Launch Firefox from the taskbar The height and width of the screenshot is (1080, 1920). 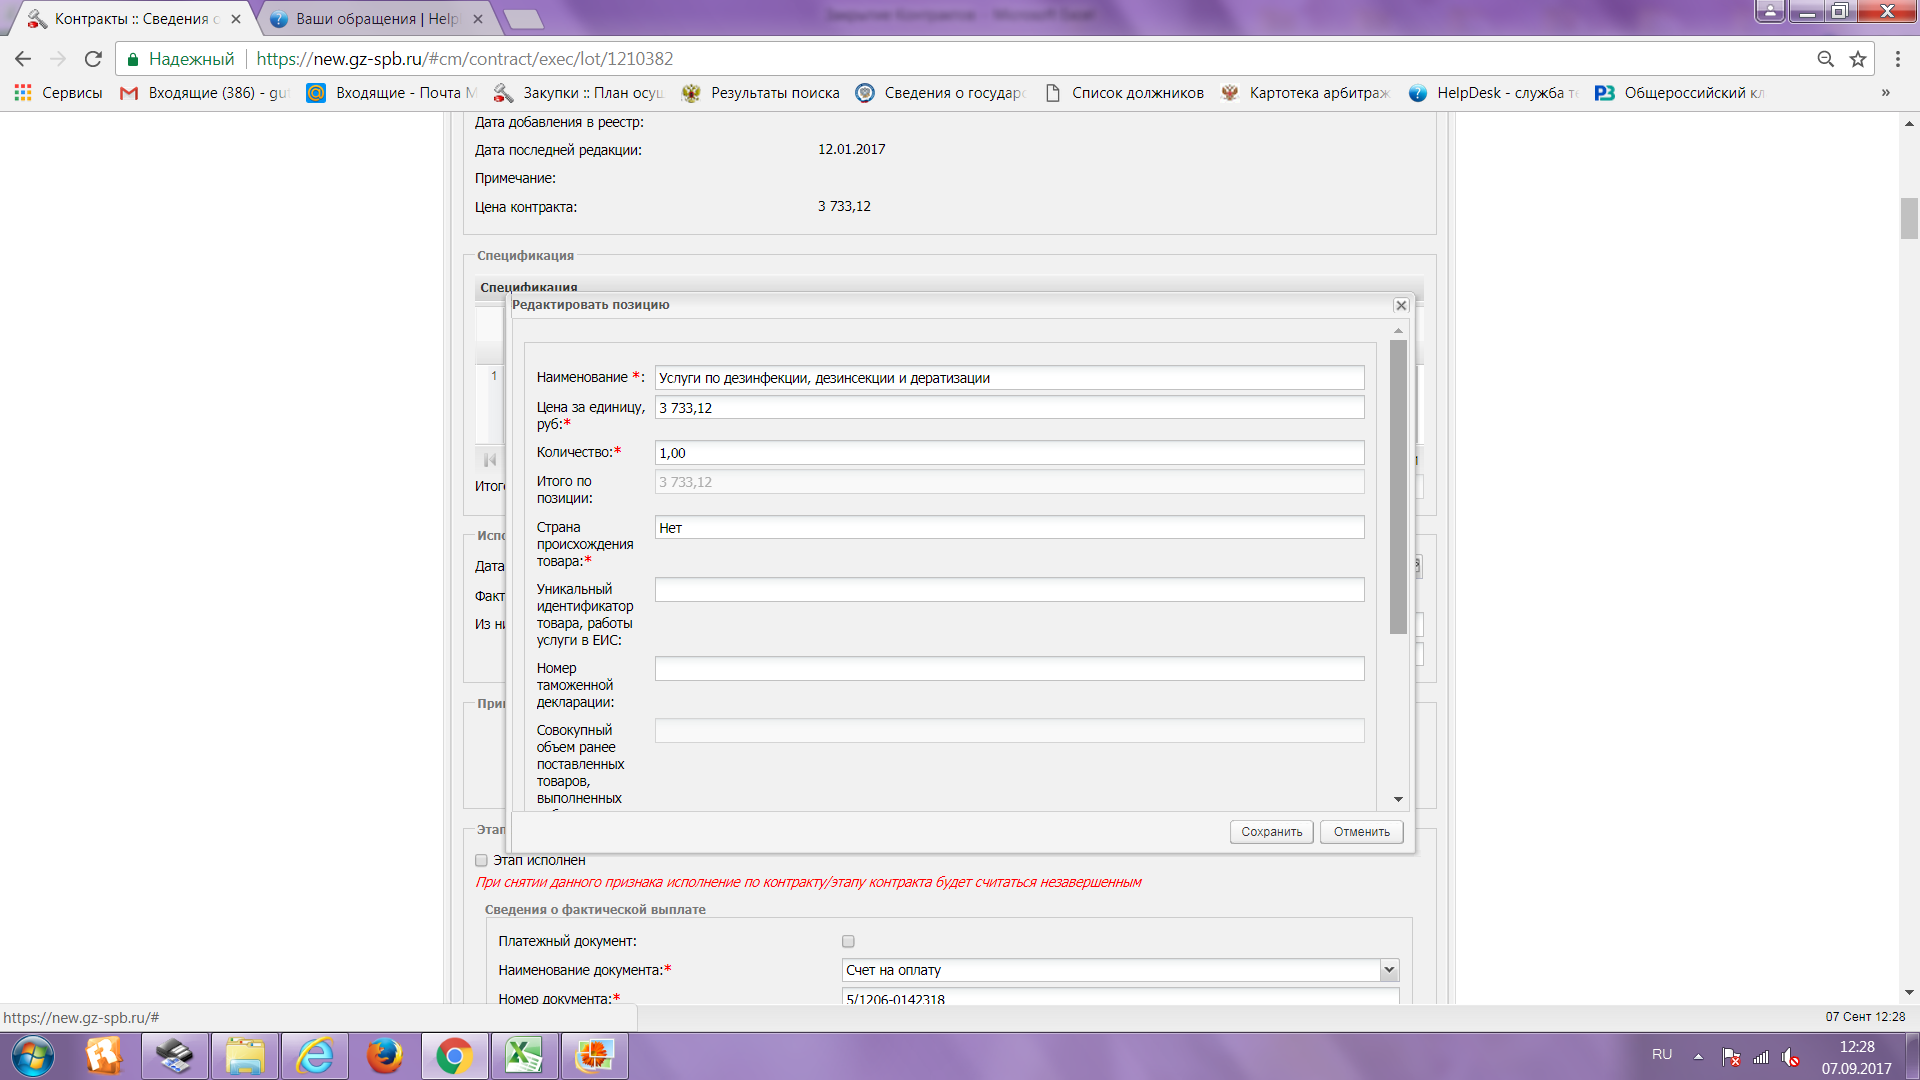click(384, 1056)
